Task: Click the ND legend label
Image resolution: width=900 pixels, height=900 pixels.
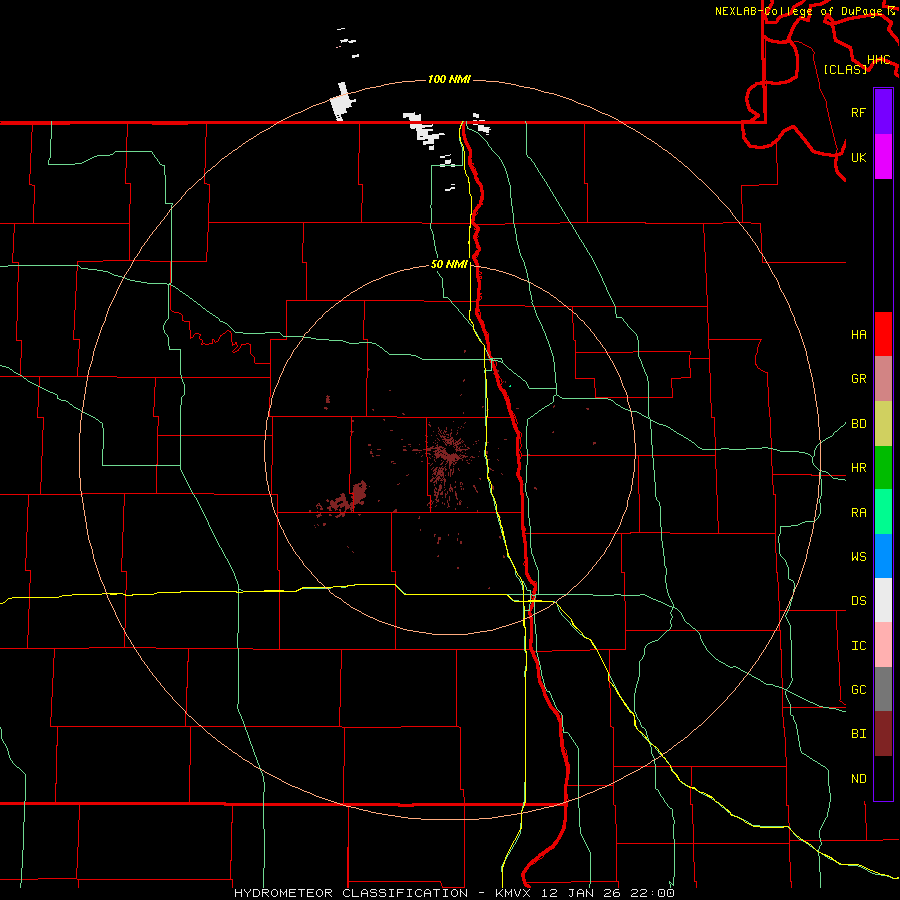Action: click(x=858, y=778)
